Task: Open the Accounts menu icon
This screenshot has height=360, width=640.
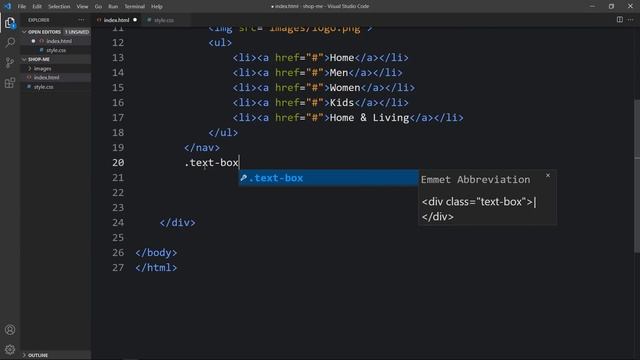Action: [10, 329]
